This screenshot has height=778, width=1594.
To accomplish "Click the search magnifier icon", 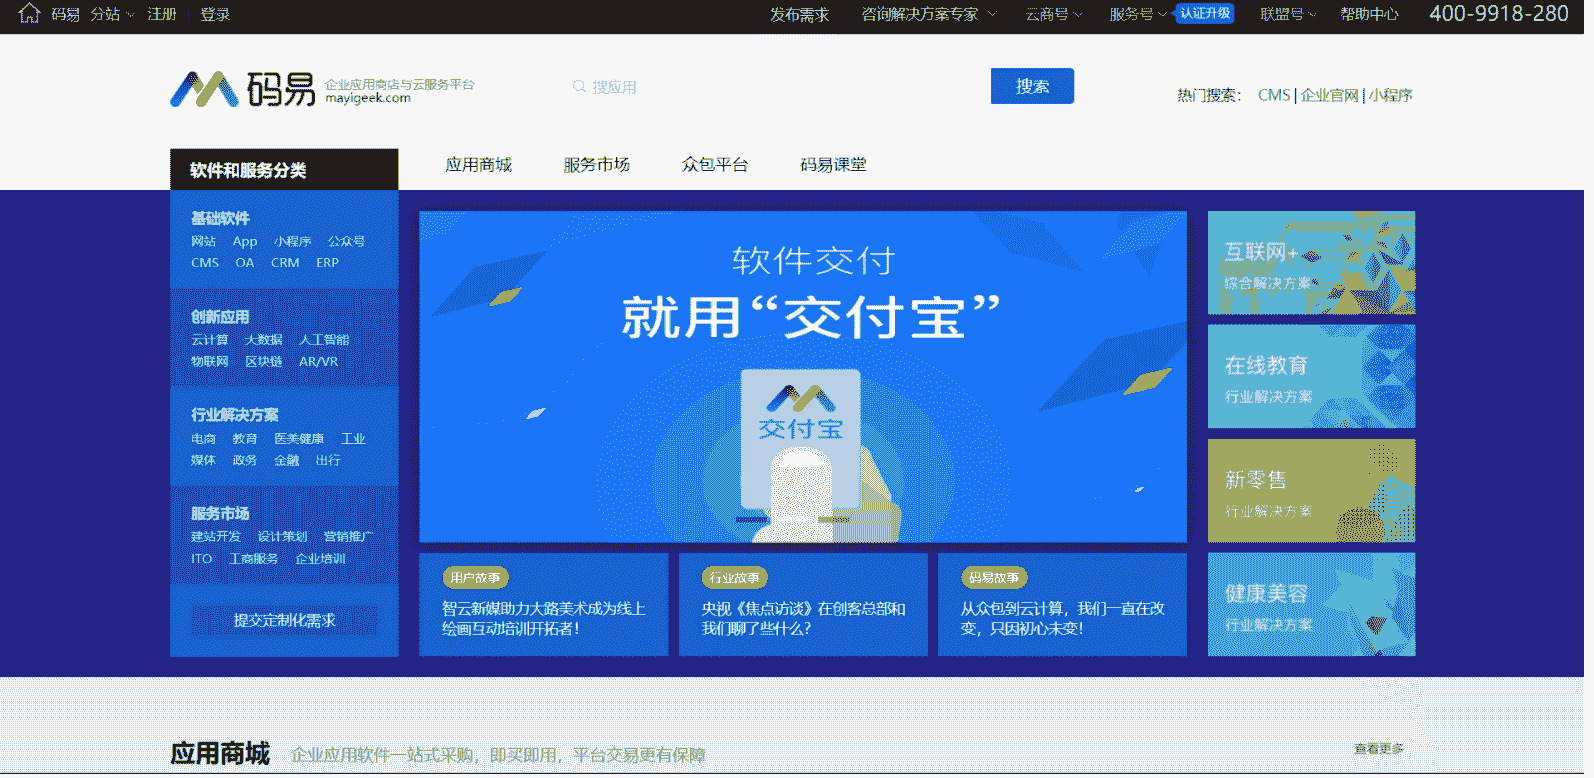I will (x=579, y=87).
